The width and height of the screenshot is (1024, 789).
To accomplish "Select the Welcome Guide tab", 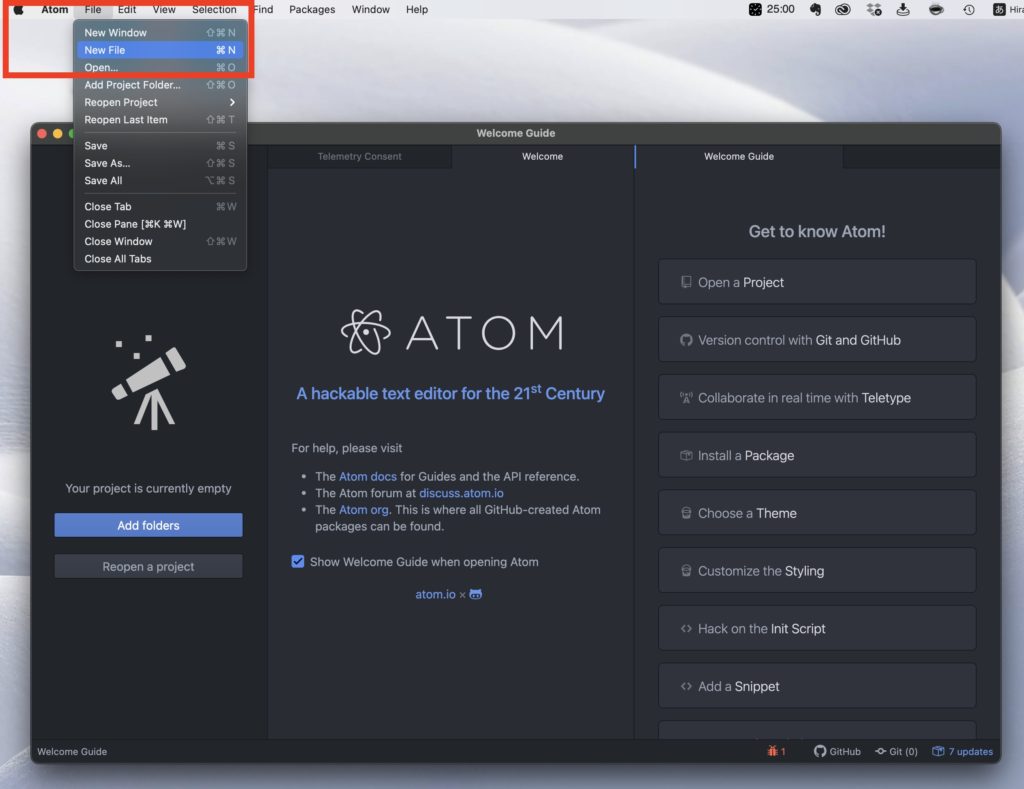I will point(739,157).
